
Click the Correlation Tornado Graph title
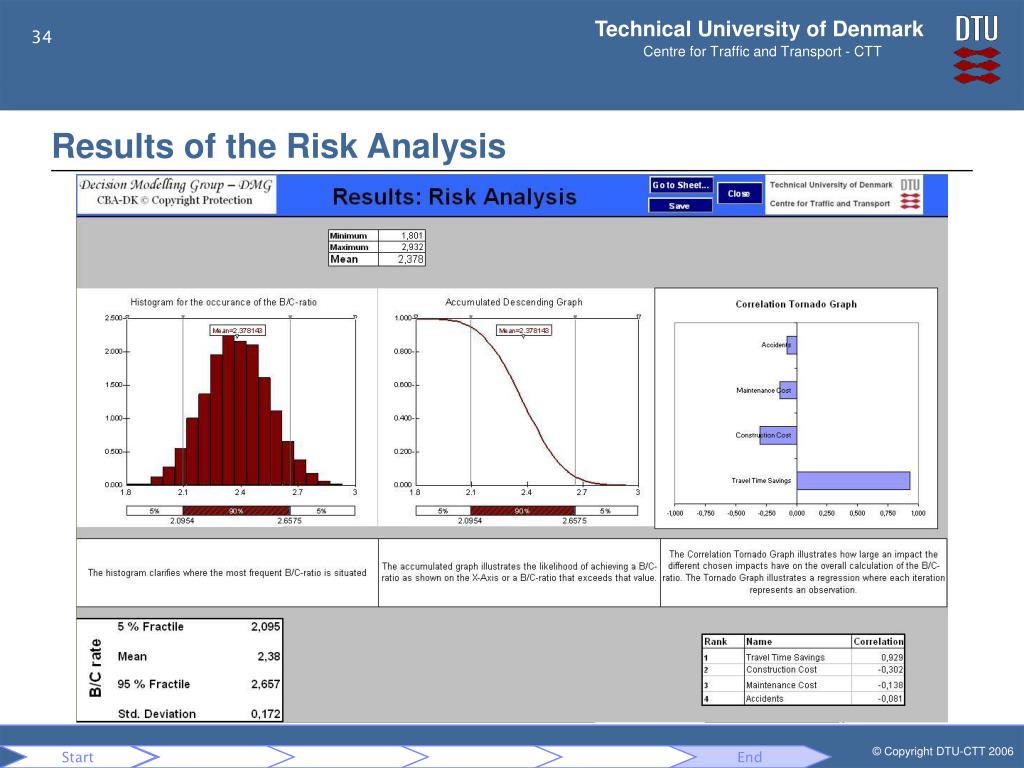[795, 304]
